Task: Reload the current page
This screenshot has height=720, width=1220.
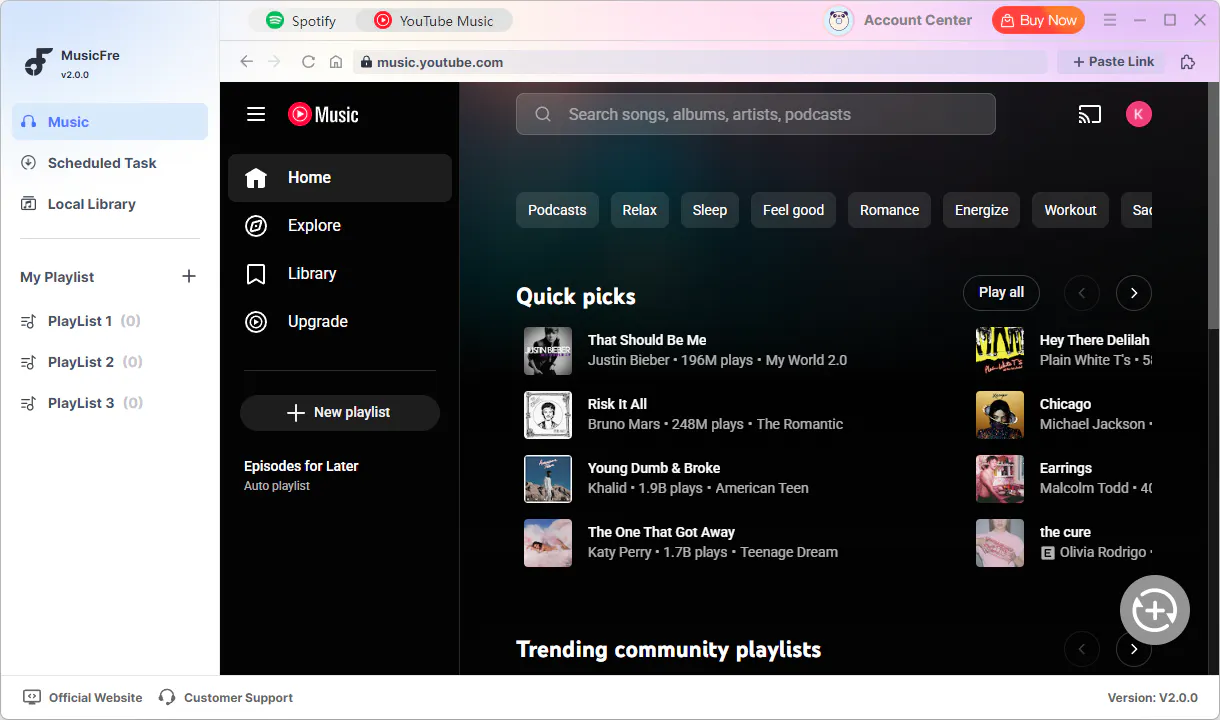Action: click(308, 62)
